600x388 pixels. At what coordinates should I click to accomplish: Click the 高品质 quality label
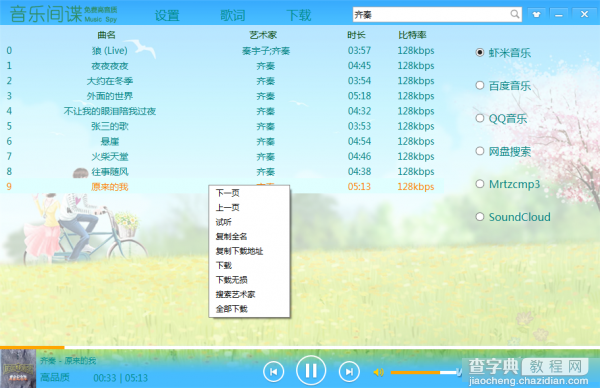55,378
